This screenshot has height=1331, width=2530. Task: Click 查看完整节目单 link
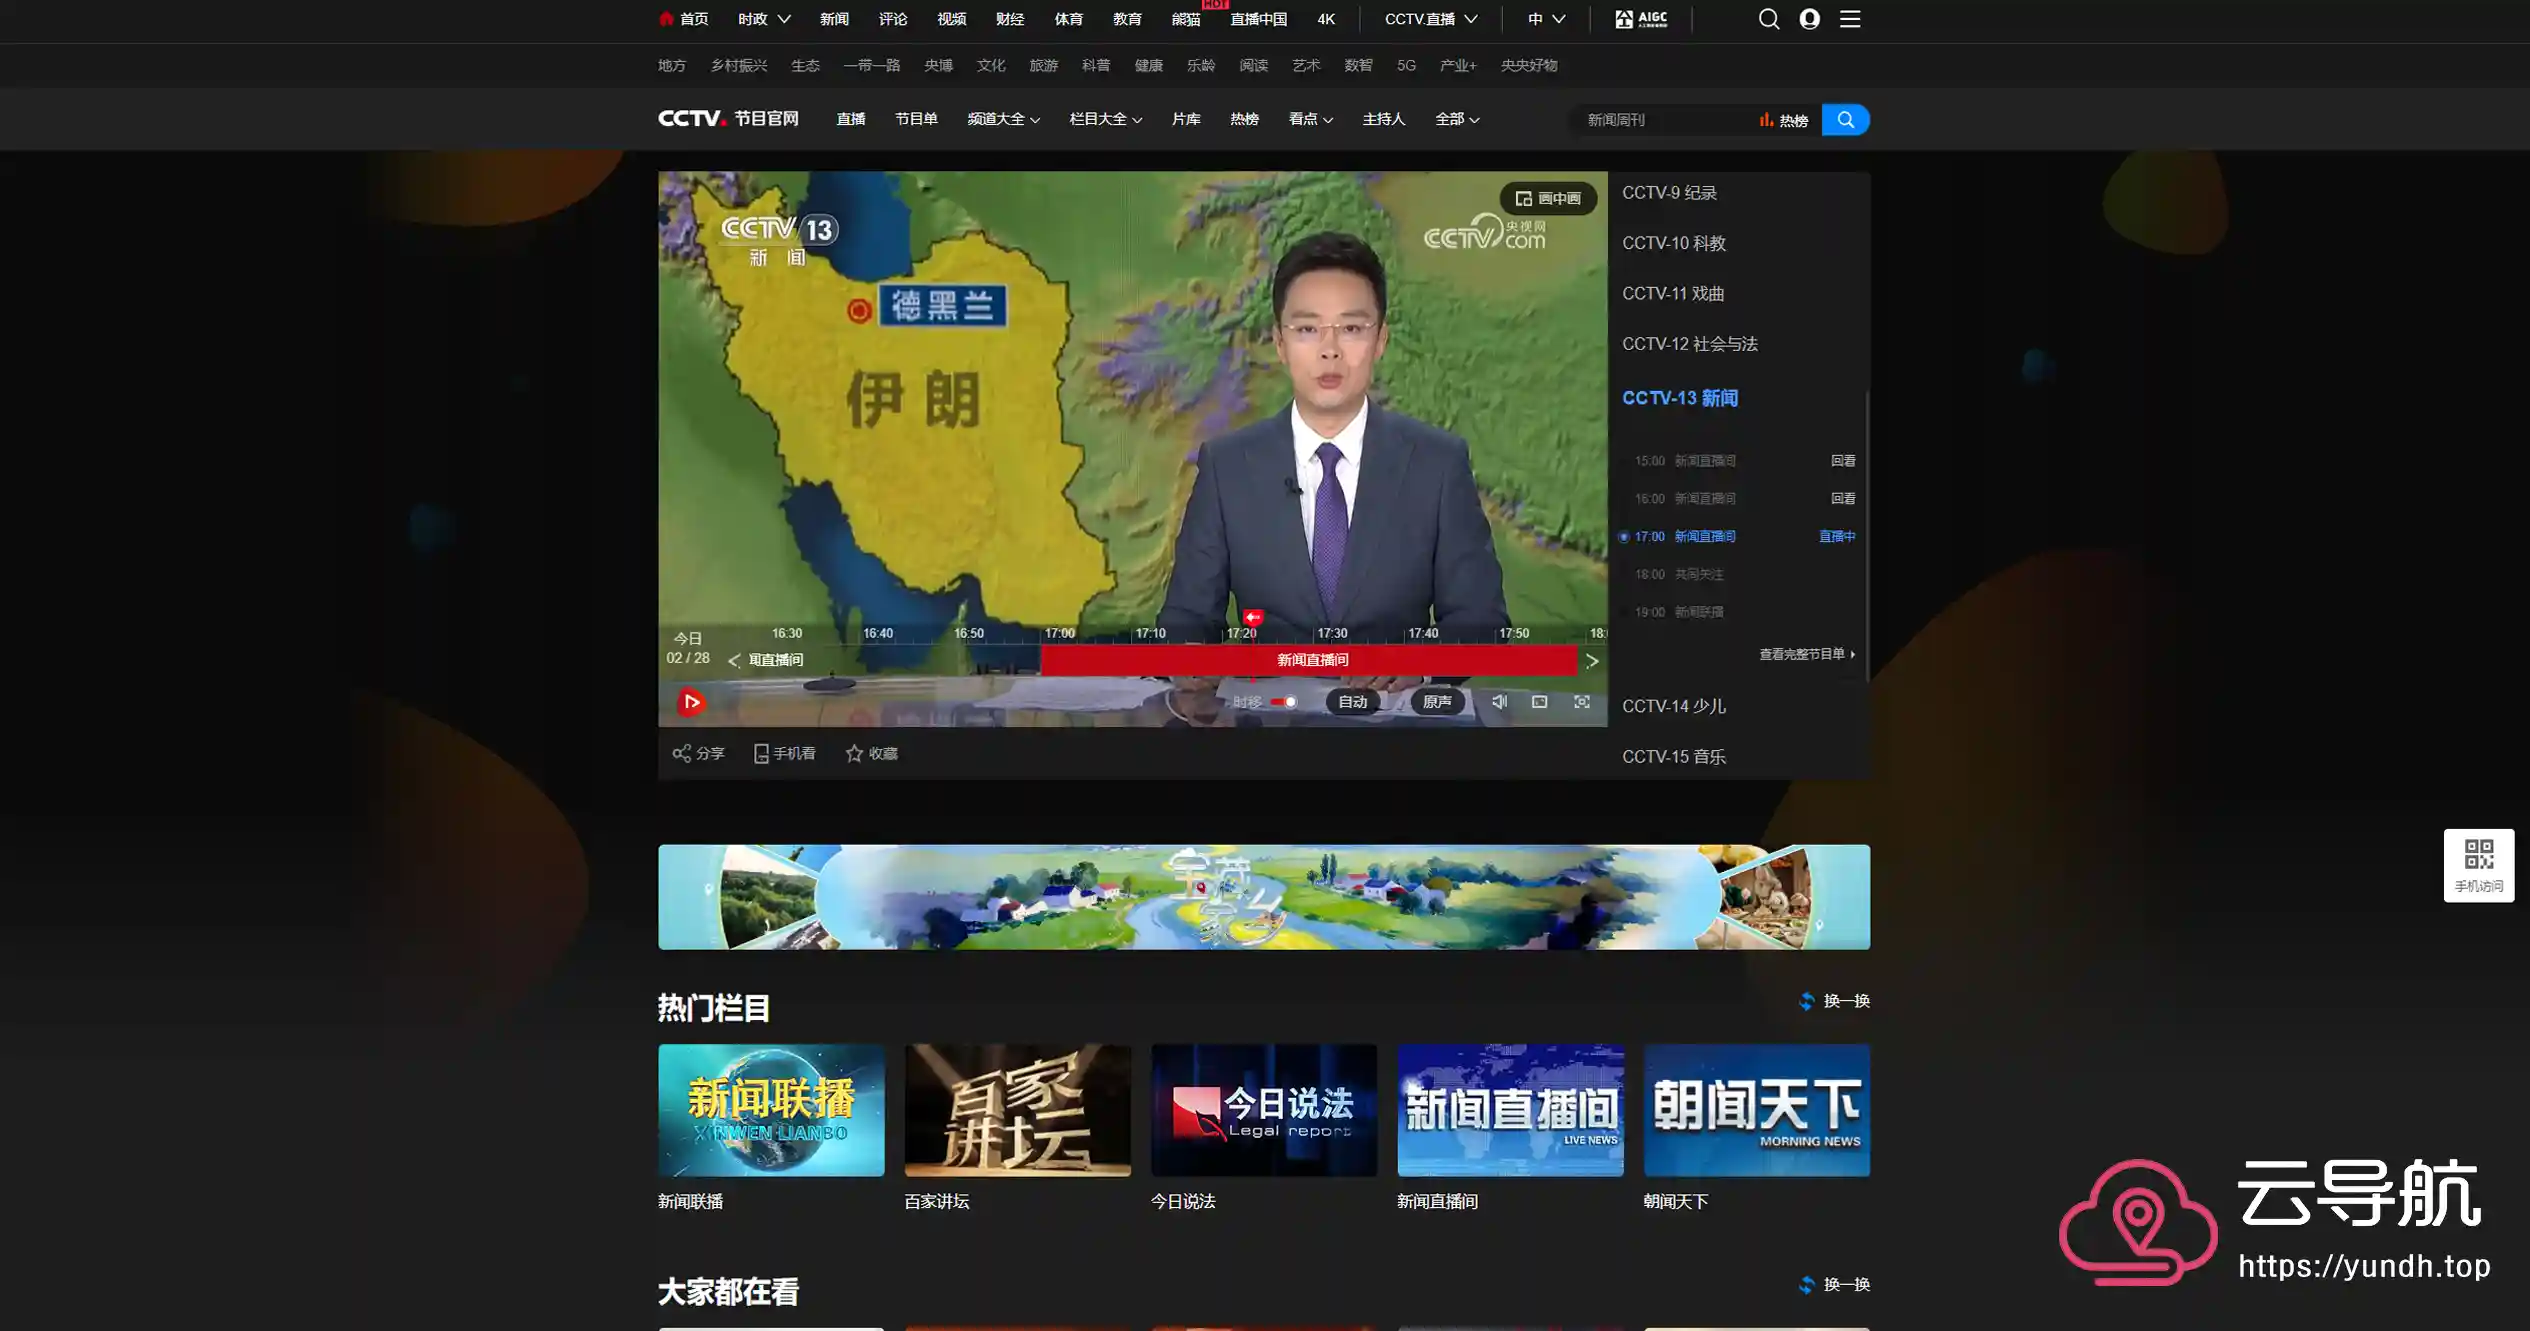pos(1806,654)
